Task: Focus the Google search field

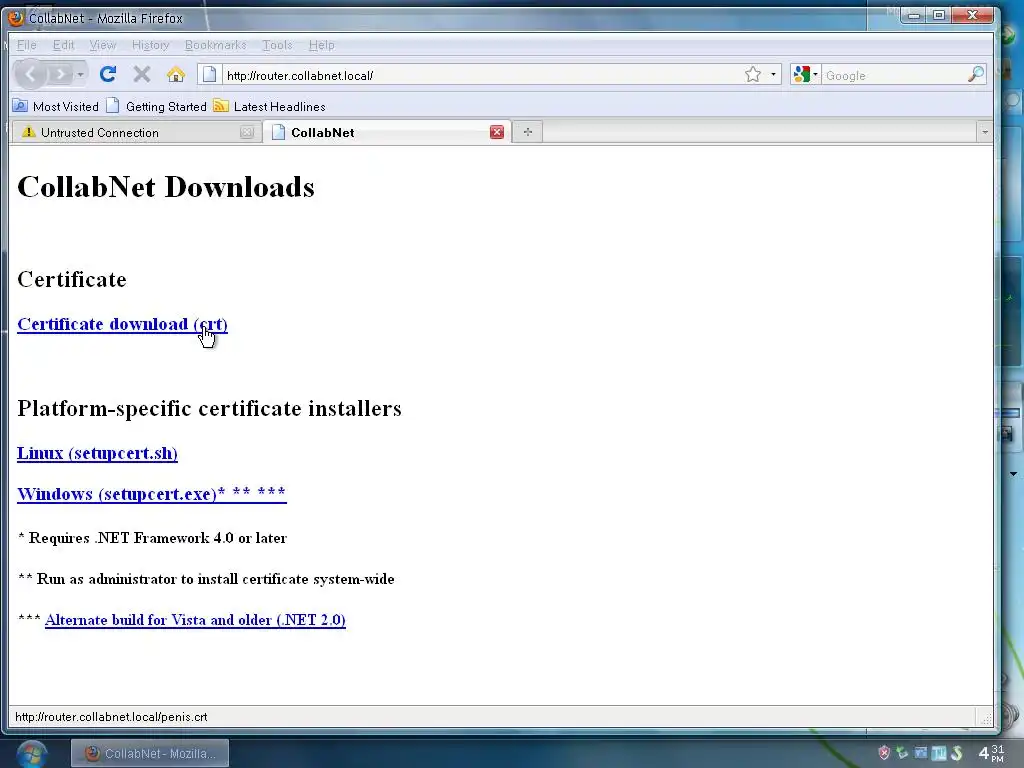Action: pyautogui.click(x=894, y=76)
